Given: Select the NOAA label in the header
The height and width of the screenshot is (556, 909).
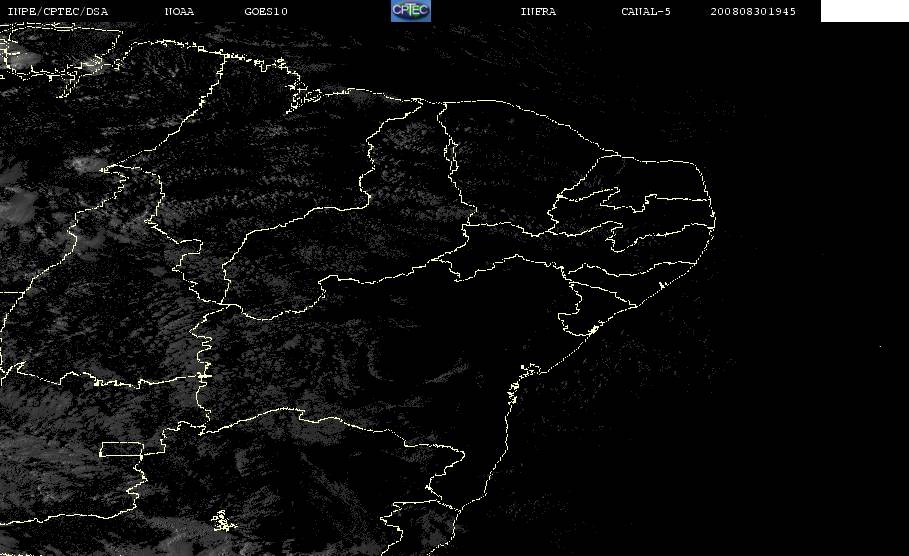Looking at the screenshot, I should pyautogui.click(x=179, y=11).
